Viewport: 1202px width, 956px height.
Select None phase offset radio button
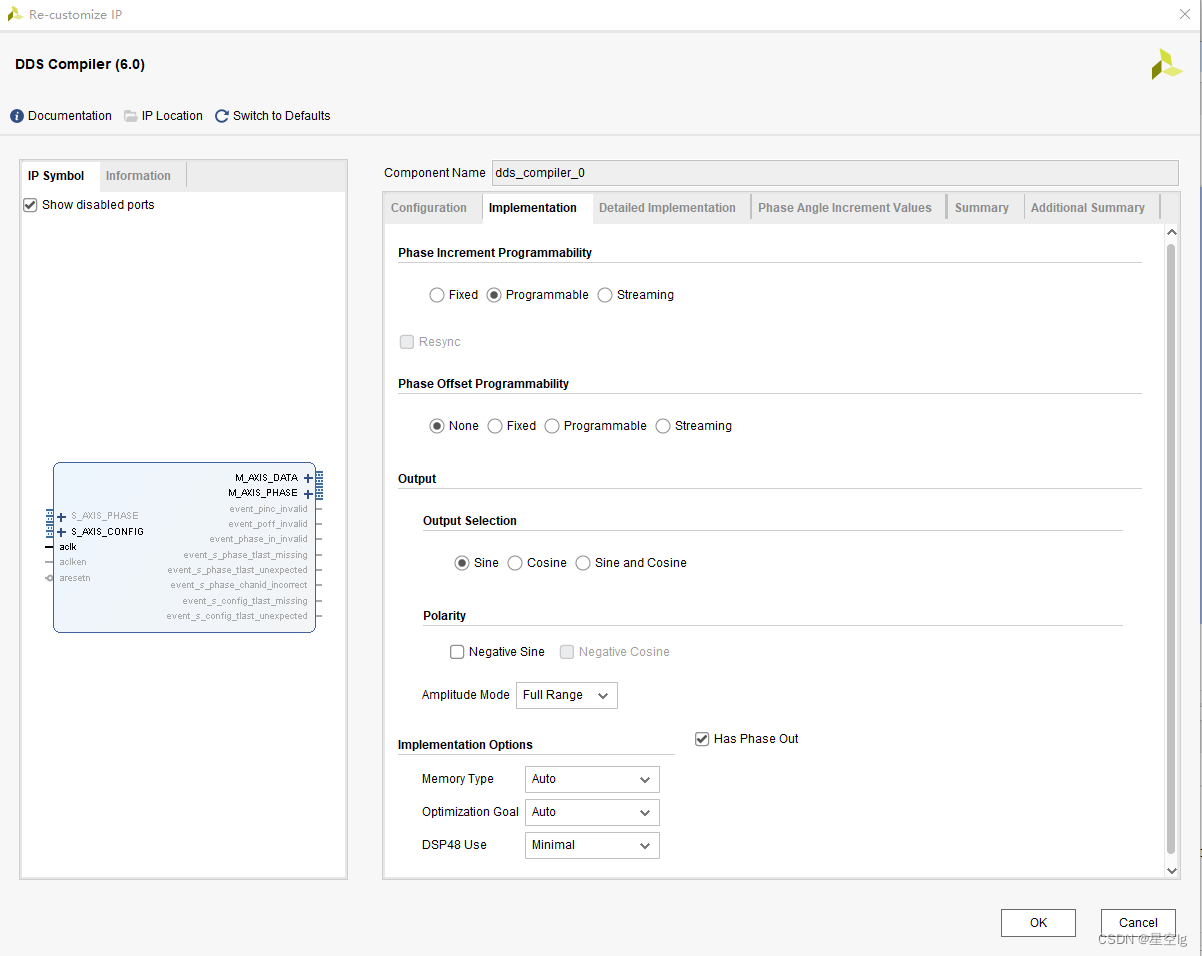tap(437, 426)
